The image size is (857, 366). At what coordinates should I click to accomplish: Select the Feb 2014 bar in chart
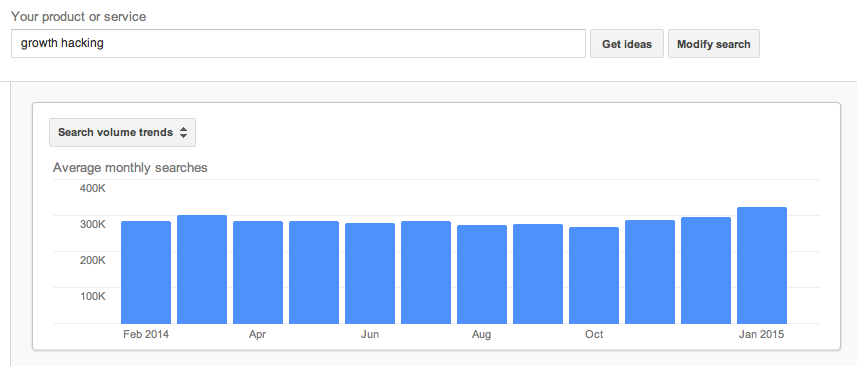(x=146, y=272)
